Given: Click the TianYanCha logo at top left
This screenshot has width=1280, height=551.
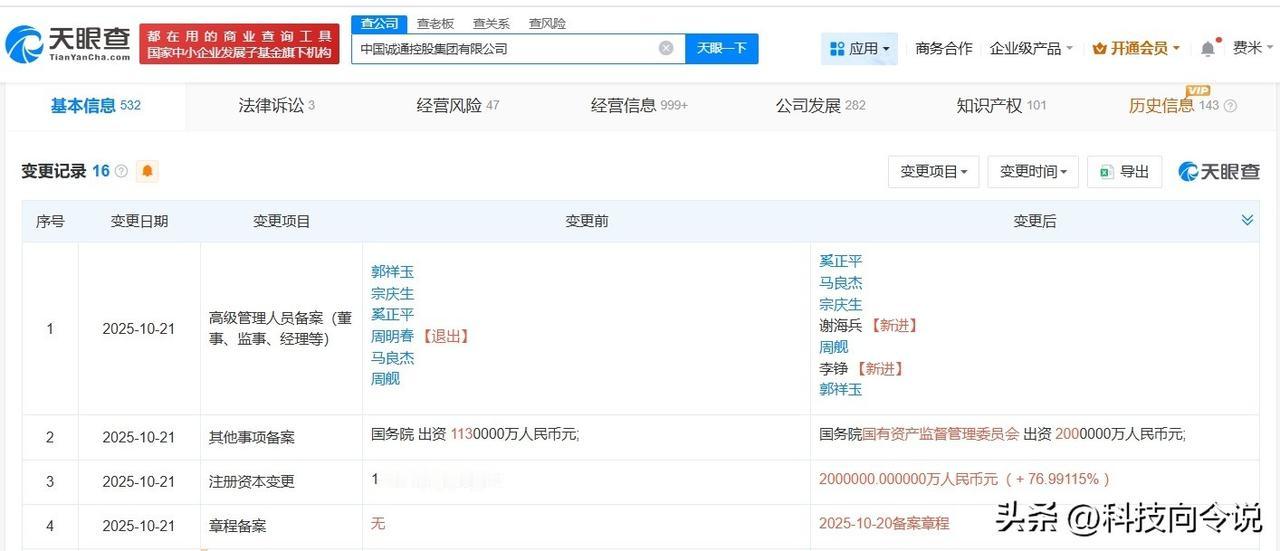Looking at the screenshot, I should tap(68, 44).
